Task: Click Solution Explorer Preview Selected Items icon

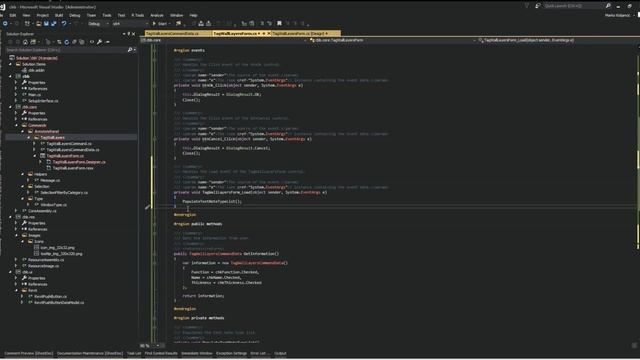Action: [x=107, y=42]
